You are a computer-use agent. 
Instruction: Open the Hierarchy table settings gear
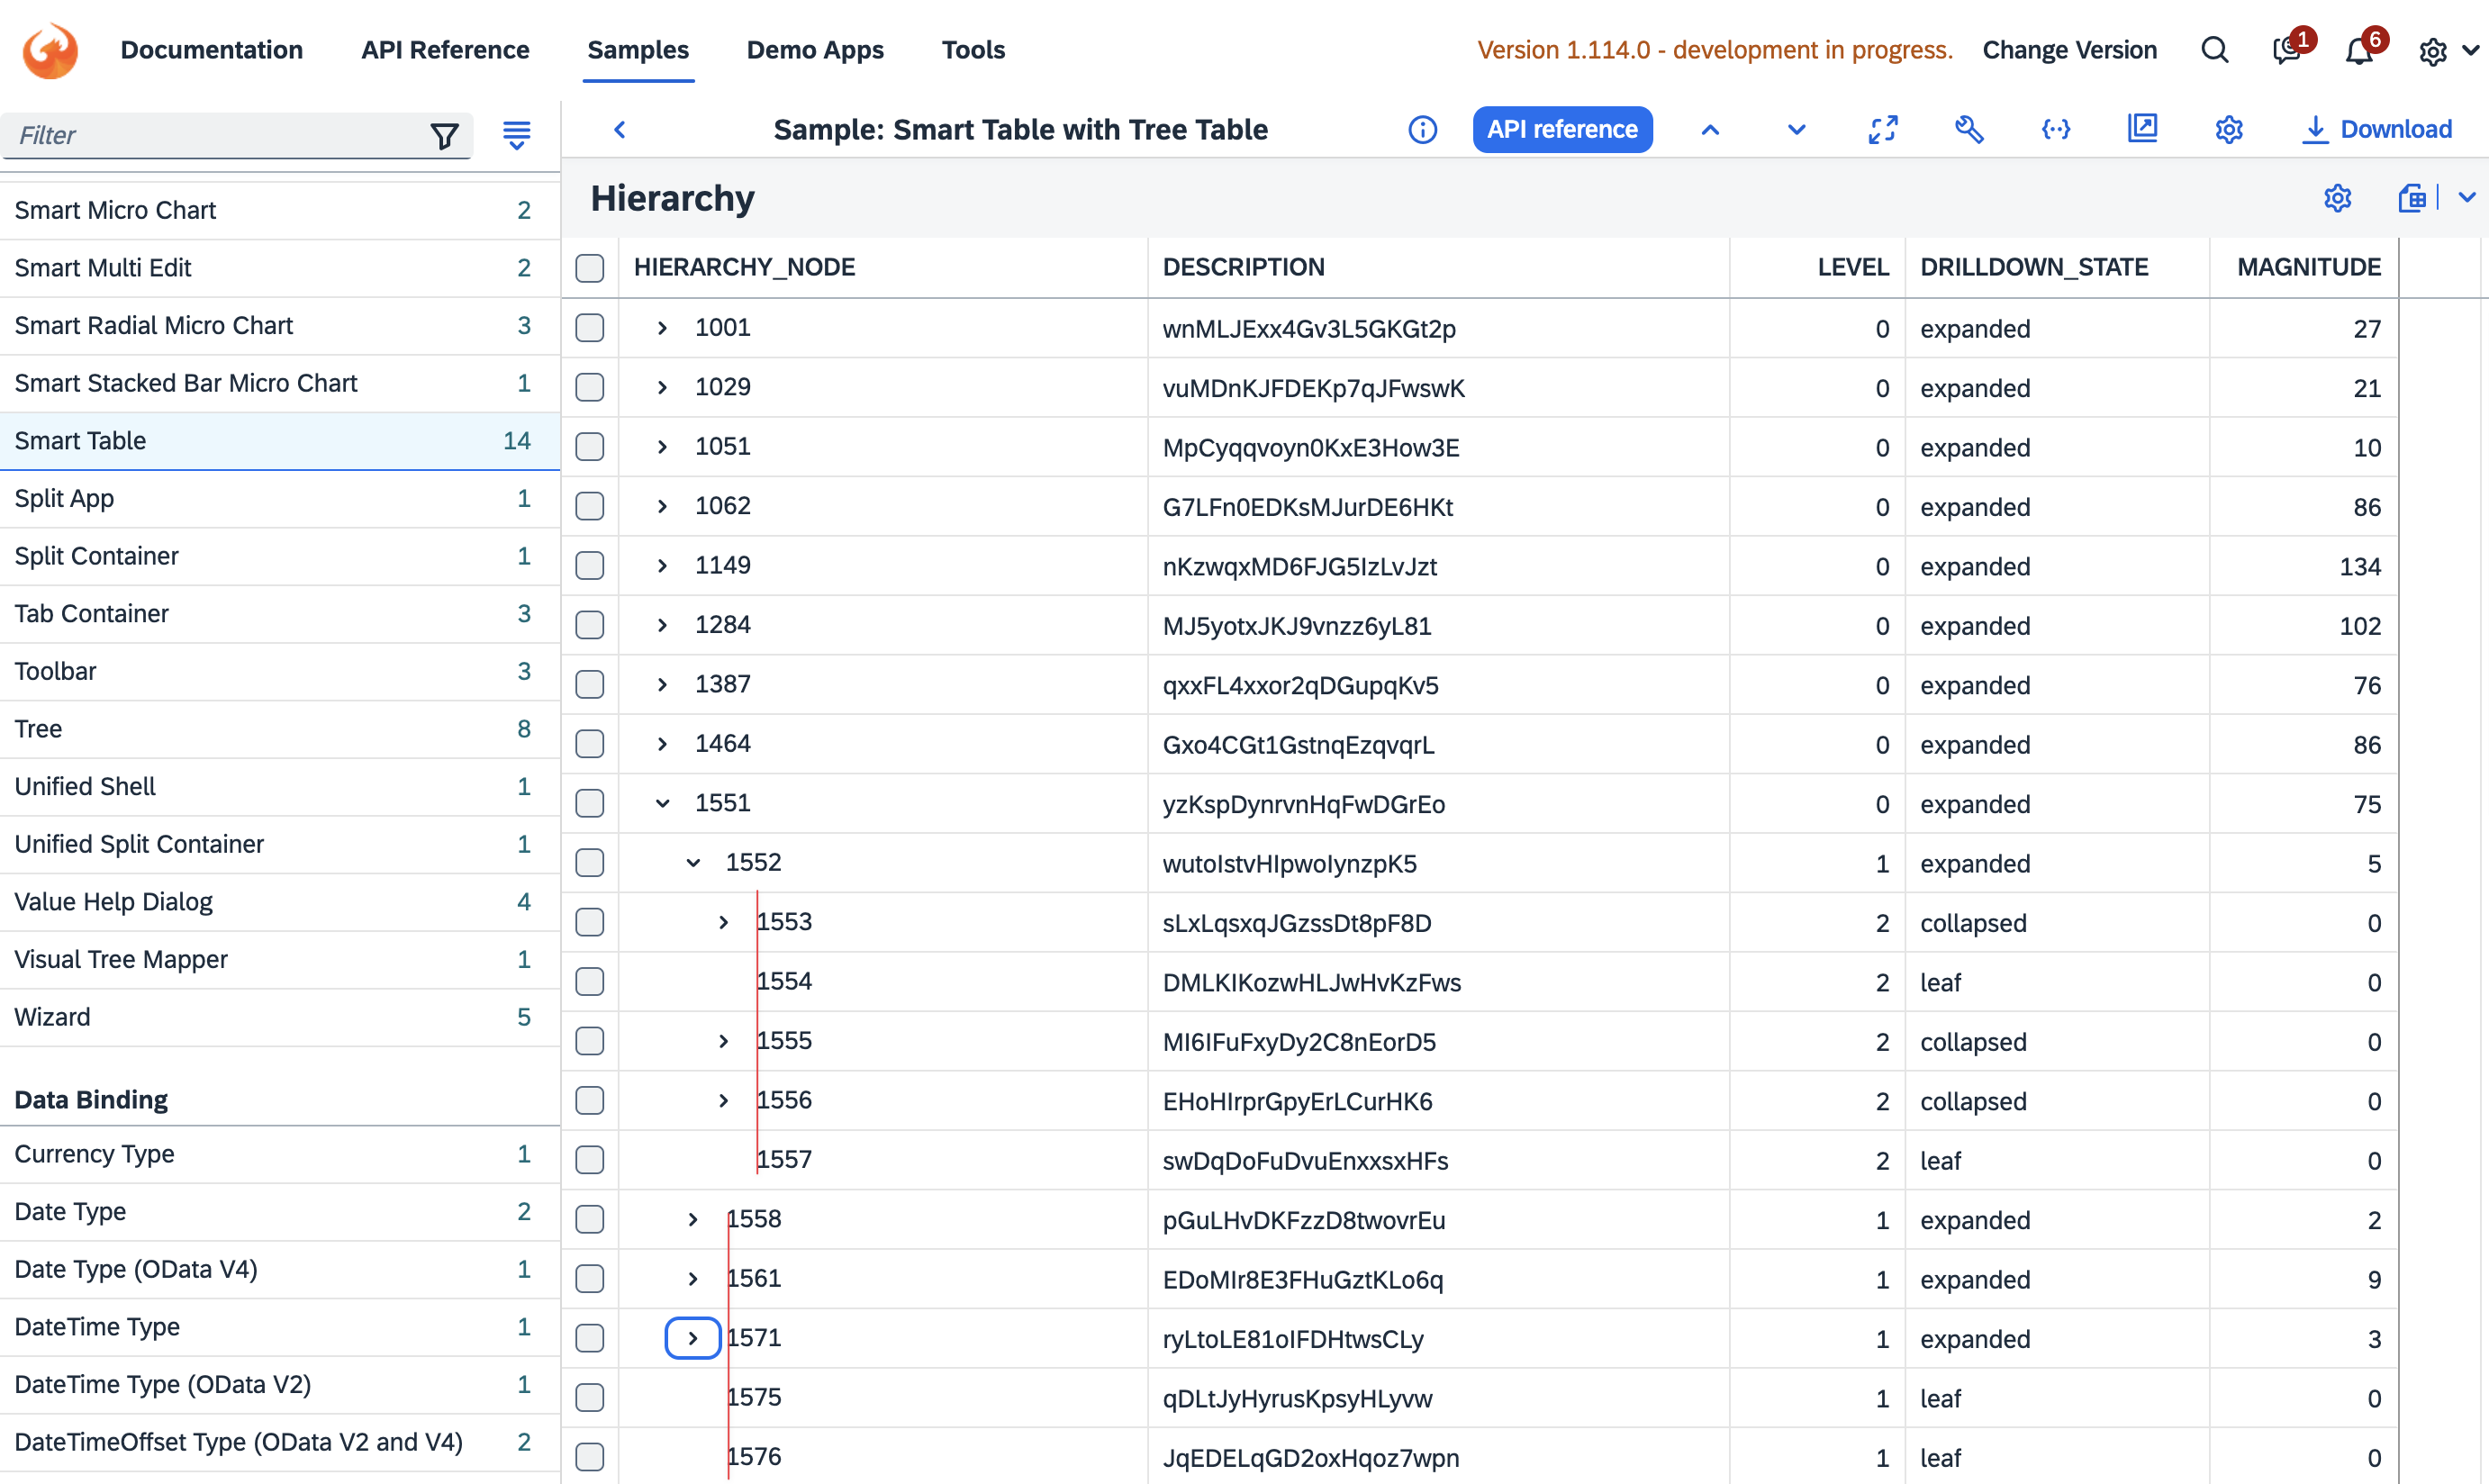(2337, 198)
